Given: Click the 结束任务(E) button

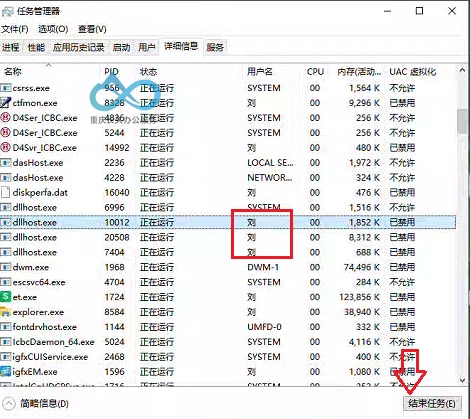Looking at the screenshot, I should 432,403.
